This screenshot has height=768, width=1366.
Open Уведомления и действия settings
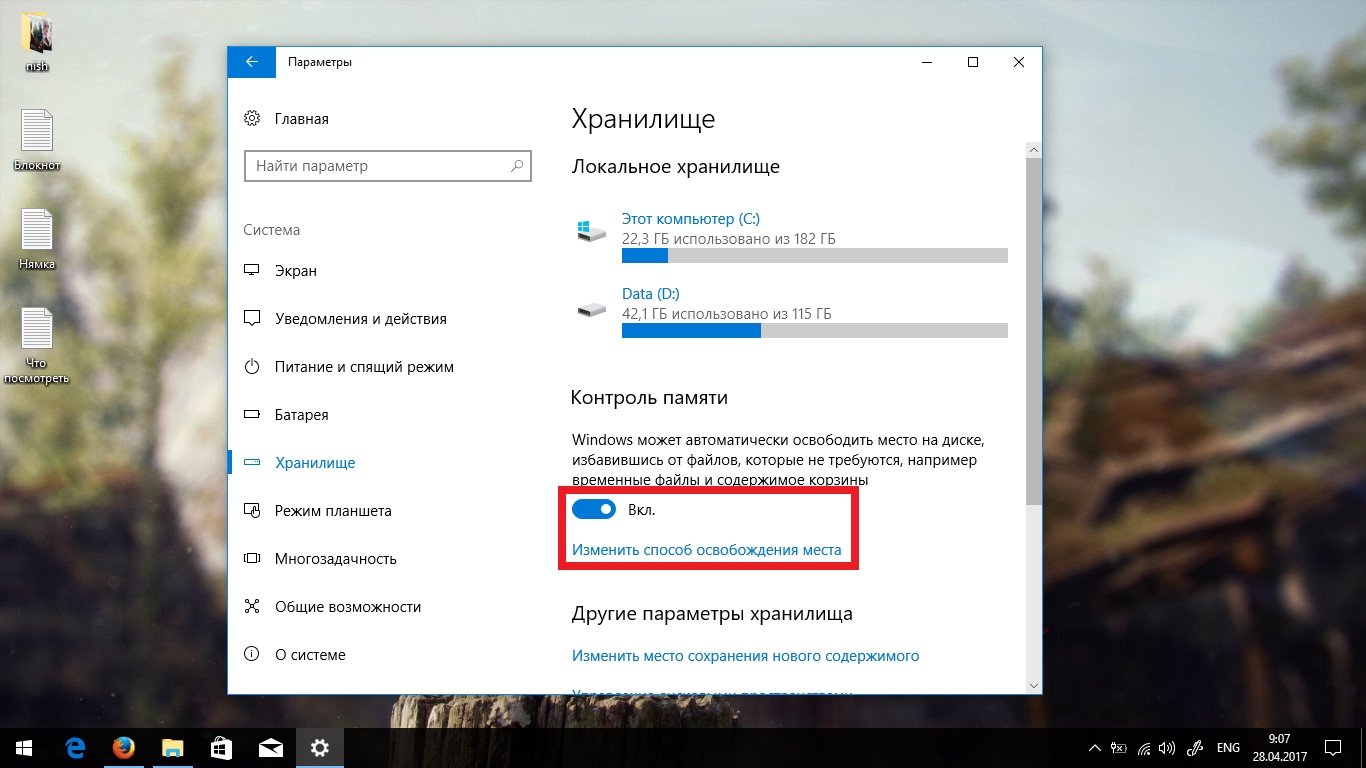click(360, 319)
